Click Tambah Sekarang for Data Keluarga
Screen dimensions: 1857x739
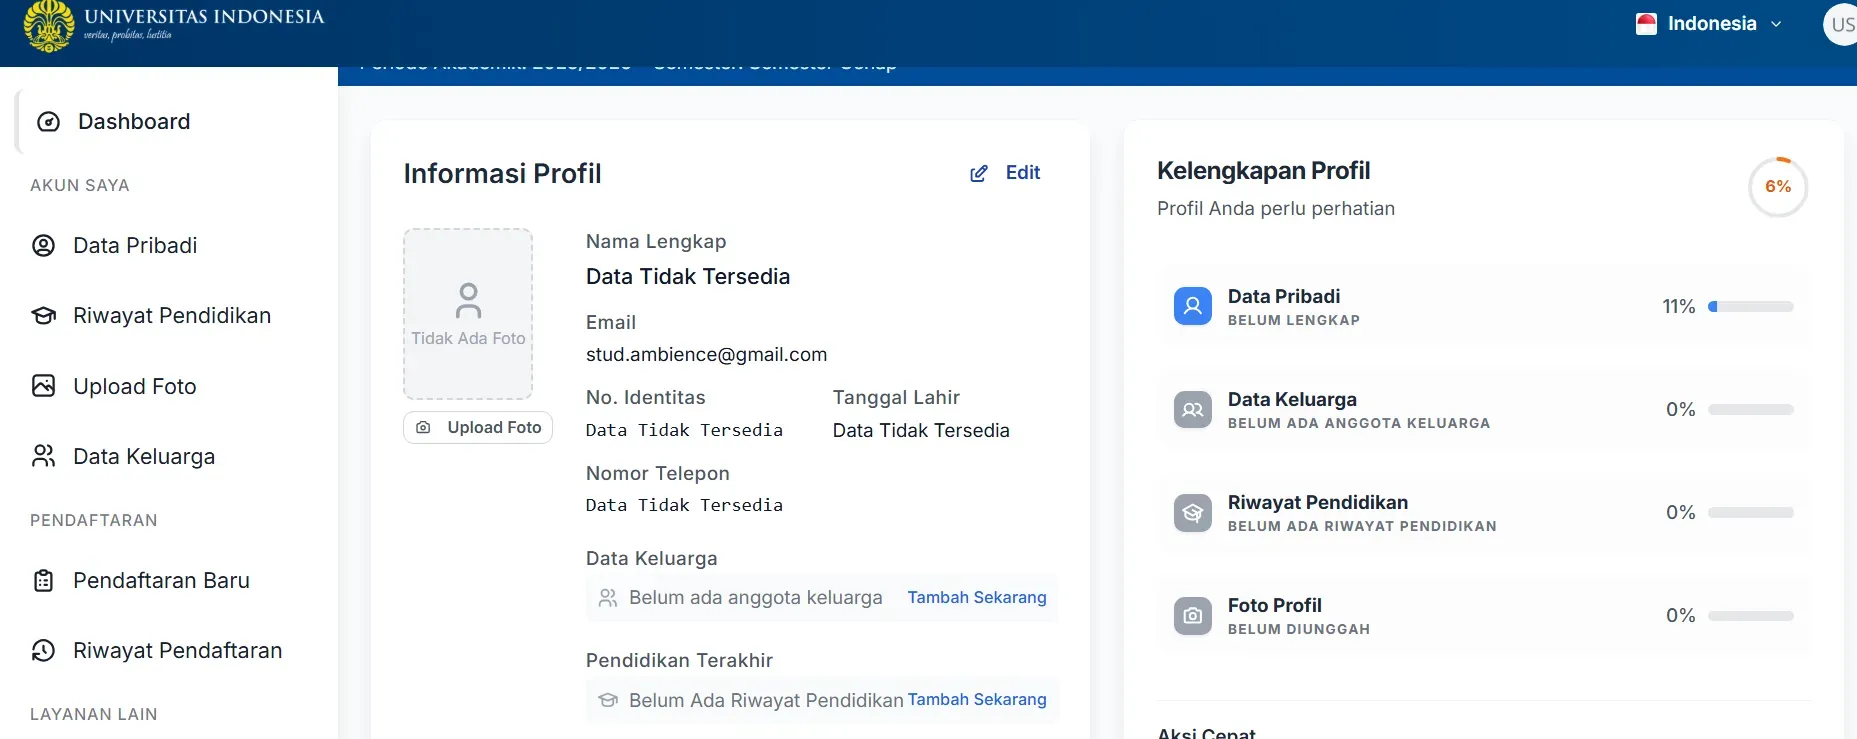tap(977, 597)
